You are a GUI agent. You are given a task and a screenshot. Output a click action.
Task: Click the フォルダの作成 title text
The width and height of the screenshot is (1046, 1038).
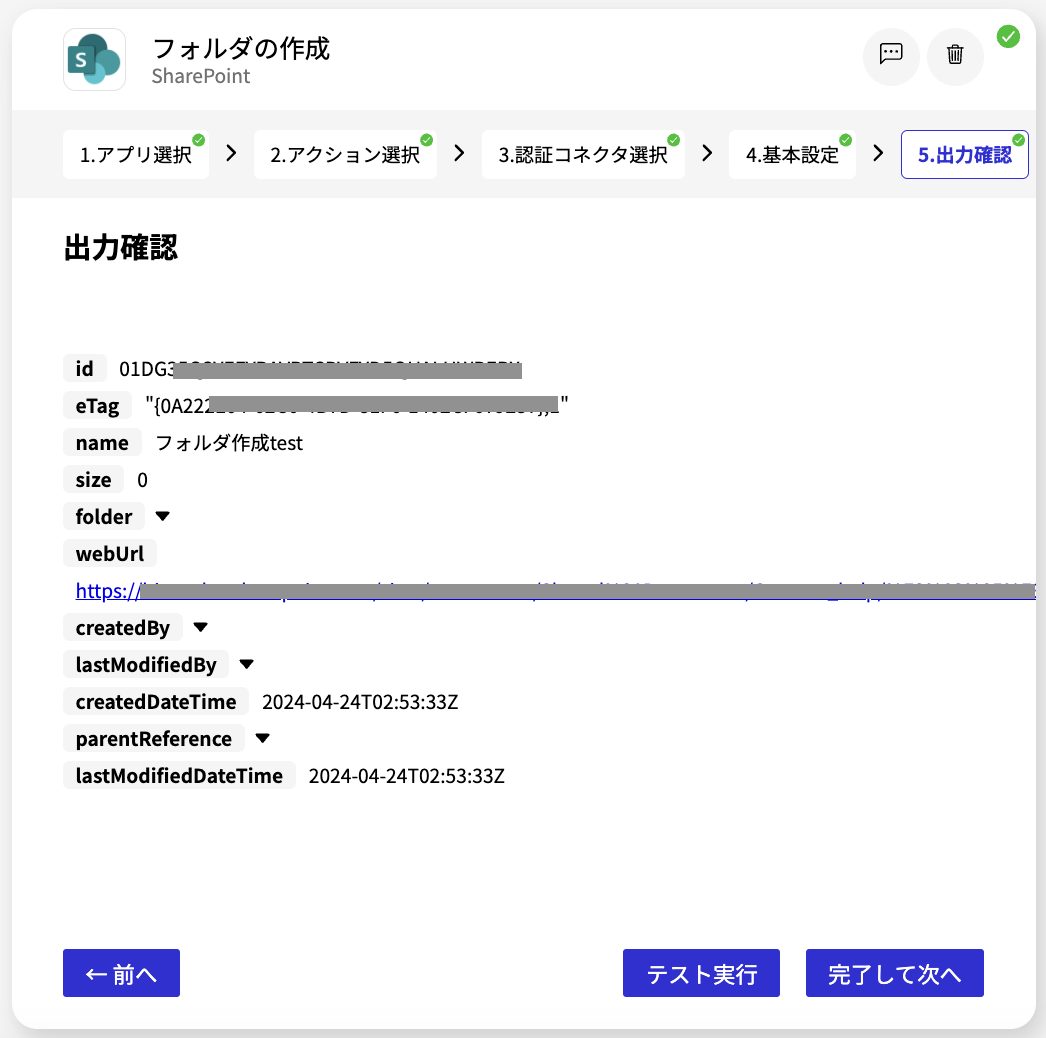(241, 48)
